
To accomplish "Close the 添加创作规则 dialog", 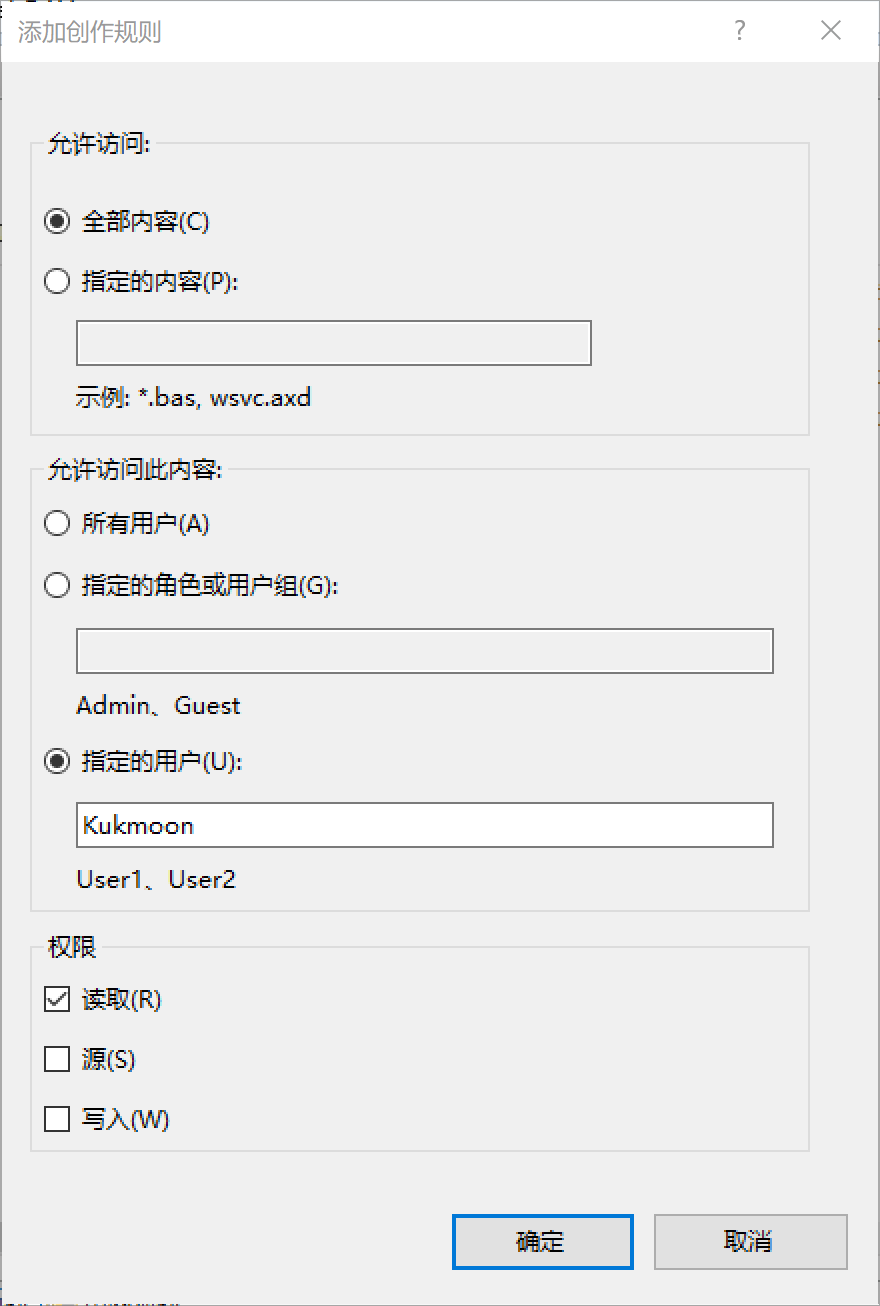I will pos(830,31).
